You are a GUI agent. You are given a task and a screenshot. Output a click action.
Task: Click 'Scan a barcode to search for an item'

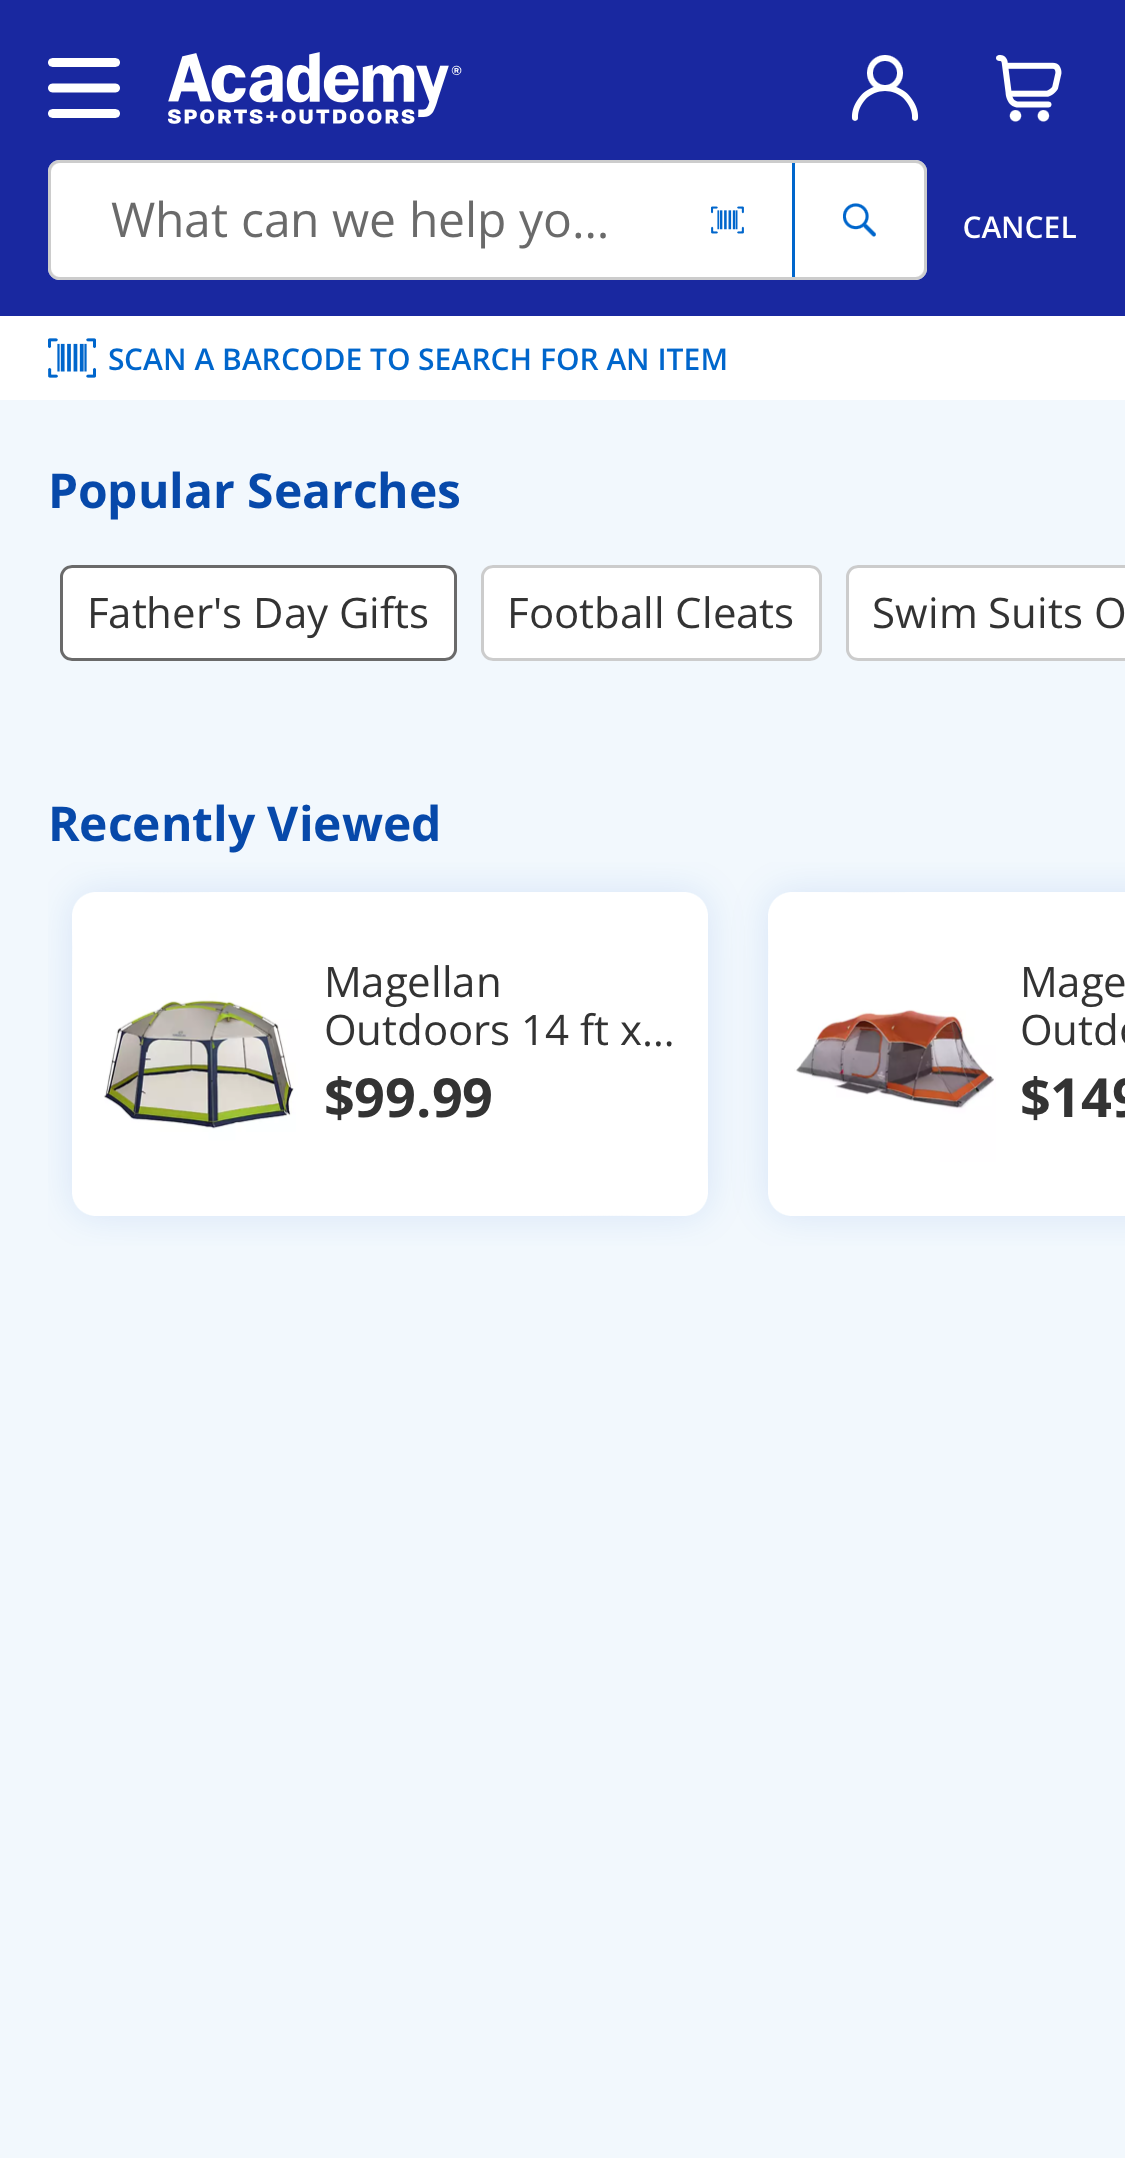coord(417,359)
